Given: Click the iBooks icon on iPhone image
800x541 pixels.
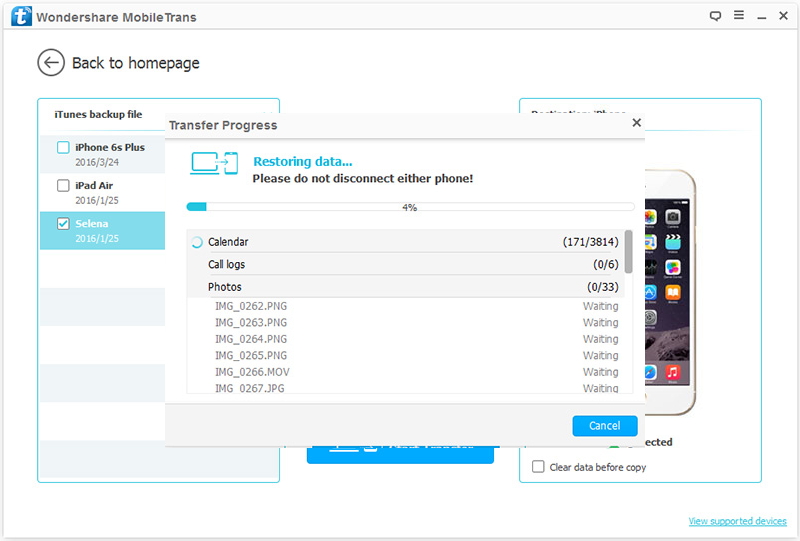Looking at the screenshot, I should point(672,292).
